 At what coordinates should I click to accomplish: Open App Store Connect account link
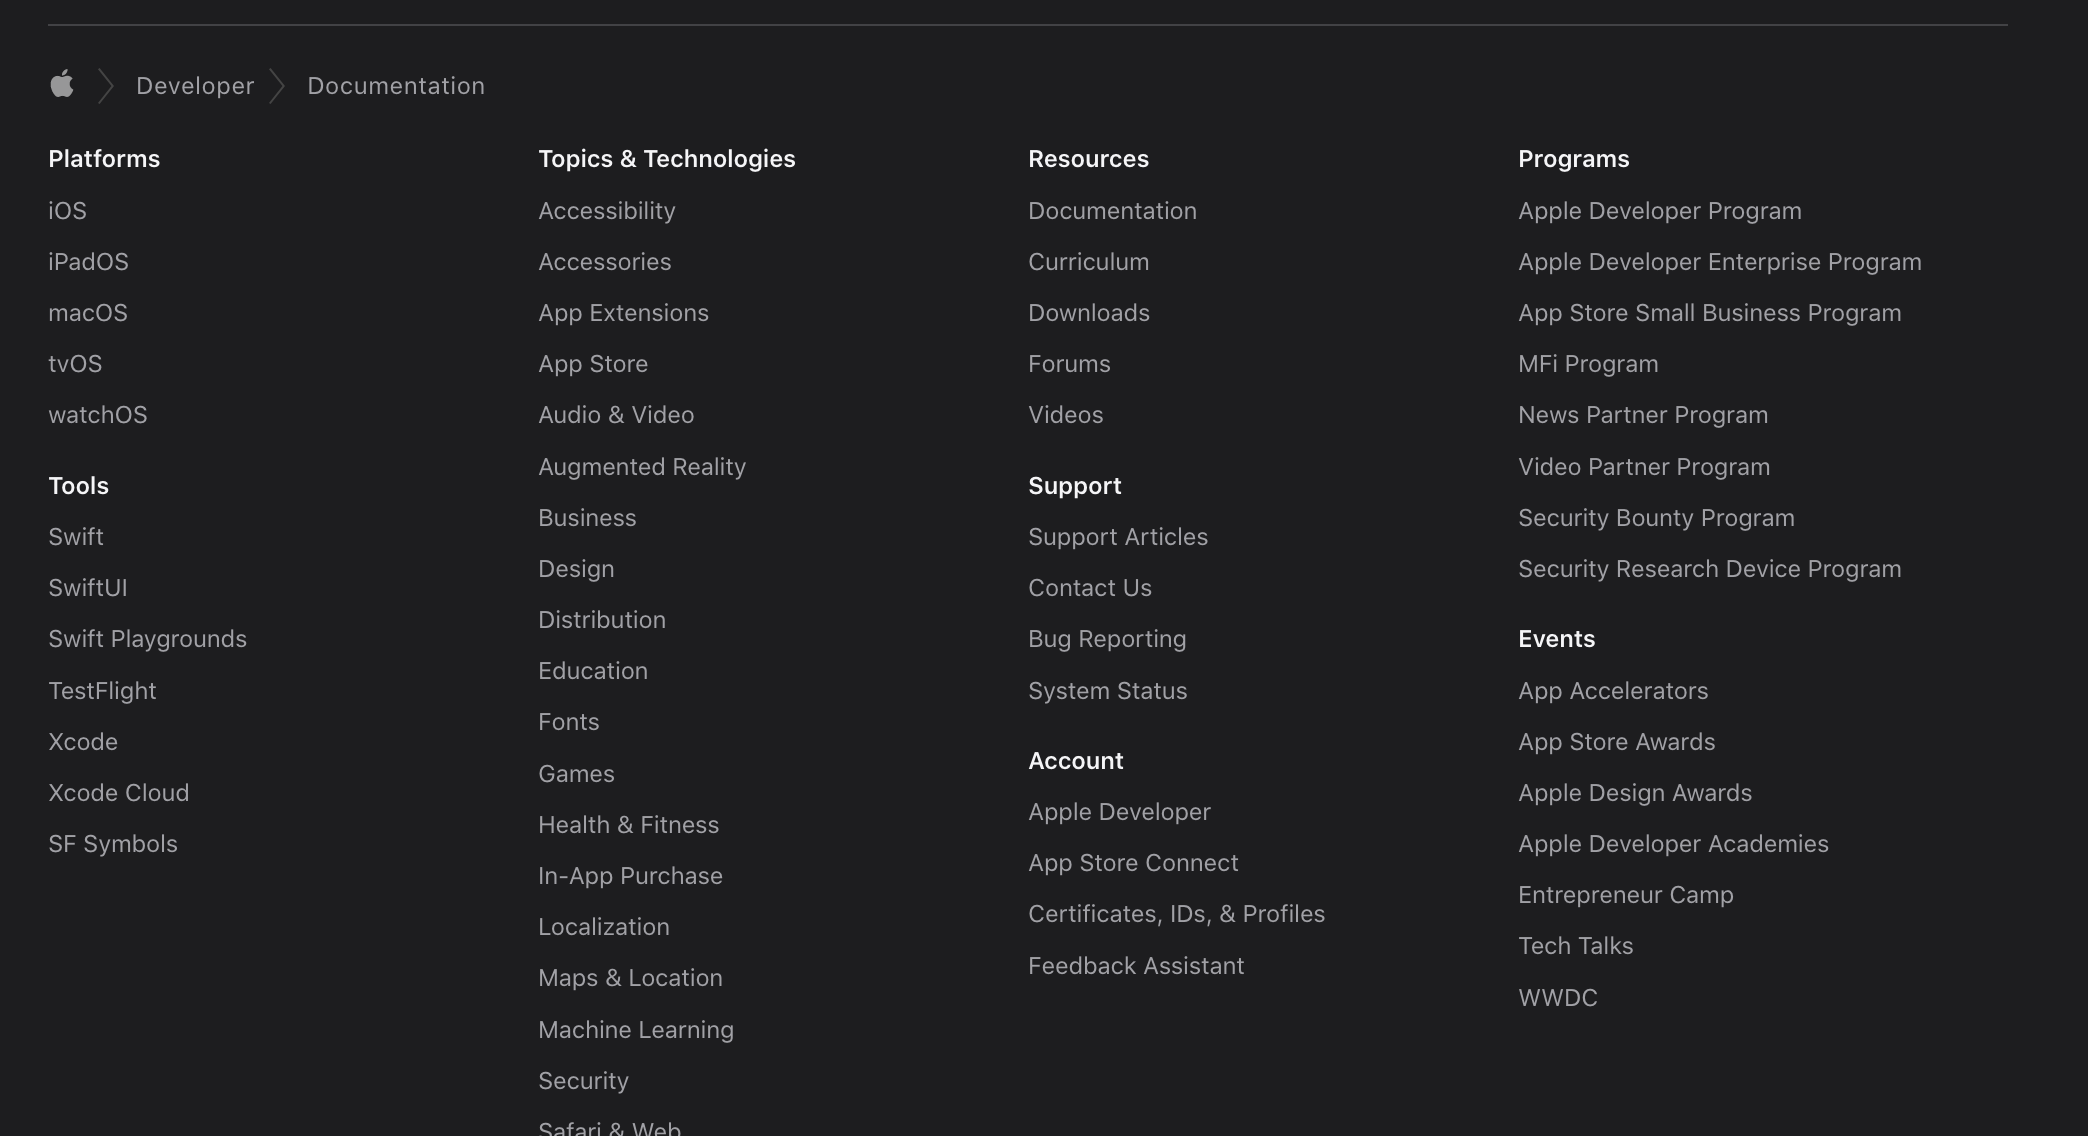pos(1133,863)
